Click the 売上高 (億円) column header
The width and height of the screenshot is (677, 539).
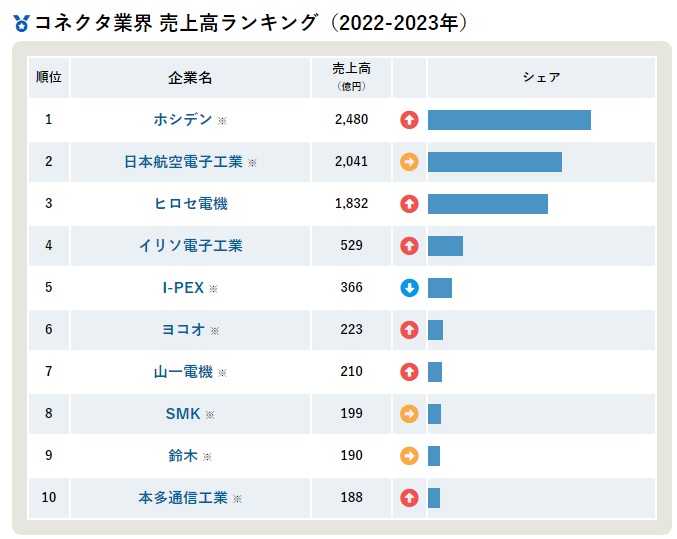point(351,78)
